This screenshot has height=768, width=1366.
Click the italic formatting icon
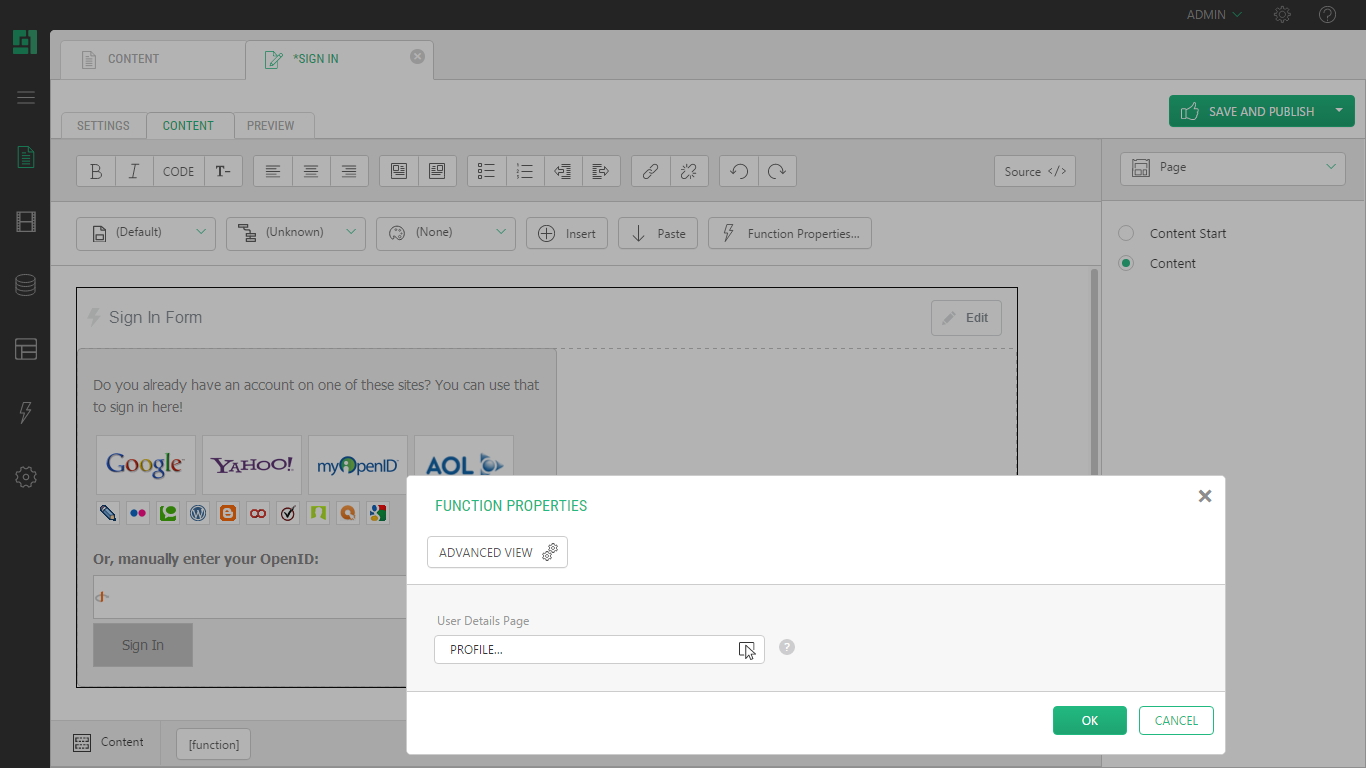[x=134, y=171]
